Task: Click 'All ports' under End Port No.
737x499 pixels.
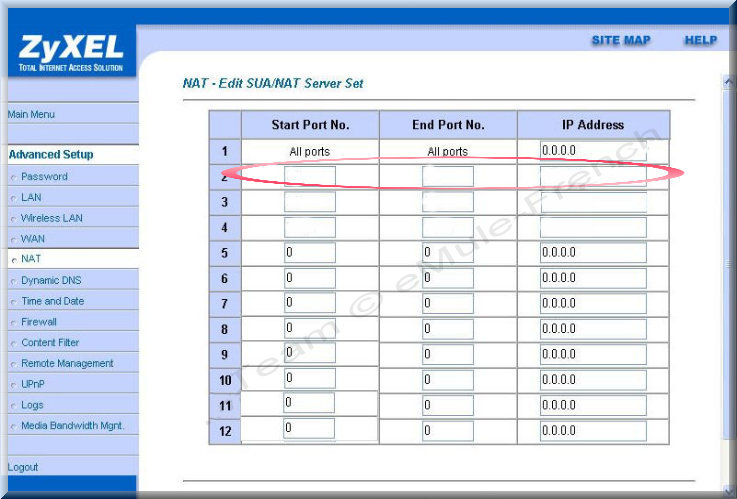Action: pyautogui.click(x=447, y=152)
